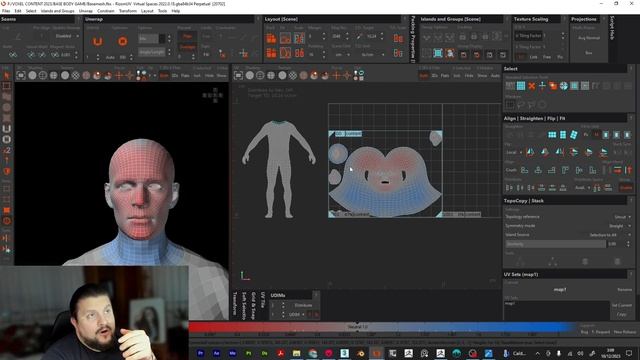This screenshot has width=640, height=360.
Task: Open the Island Source dropdown in TopoCopy
Action: (610, 235)
